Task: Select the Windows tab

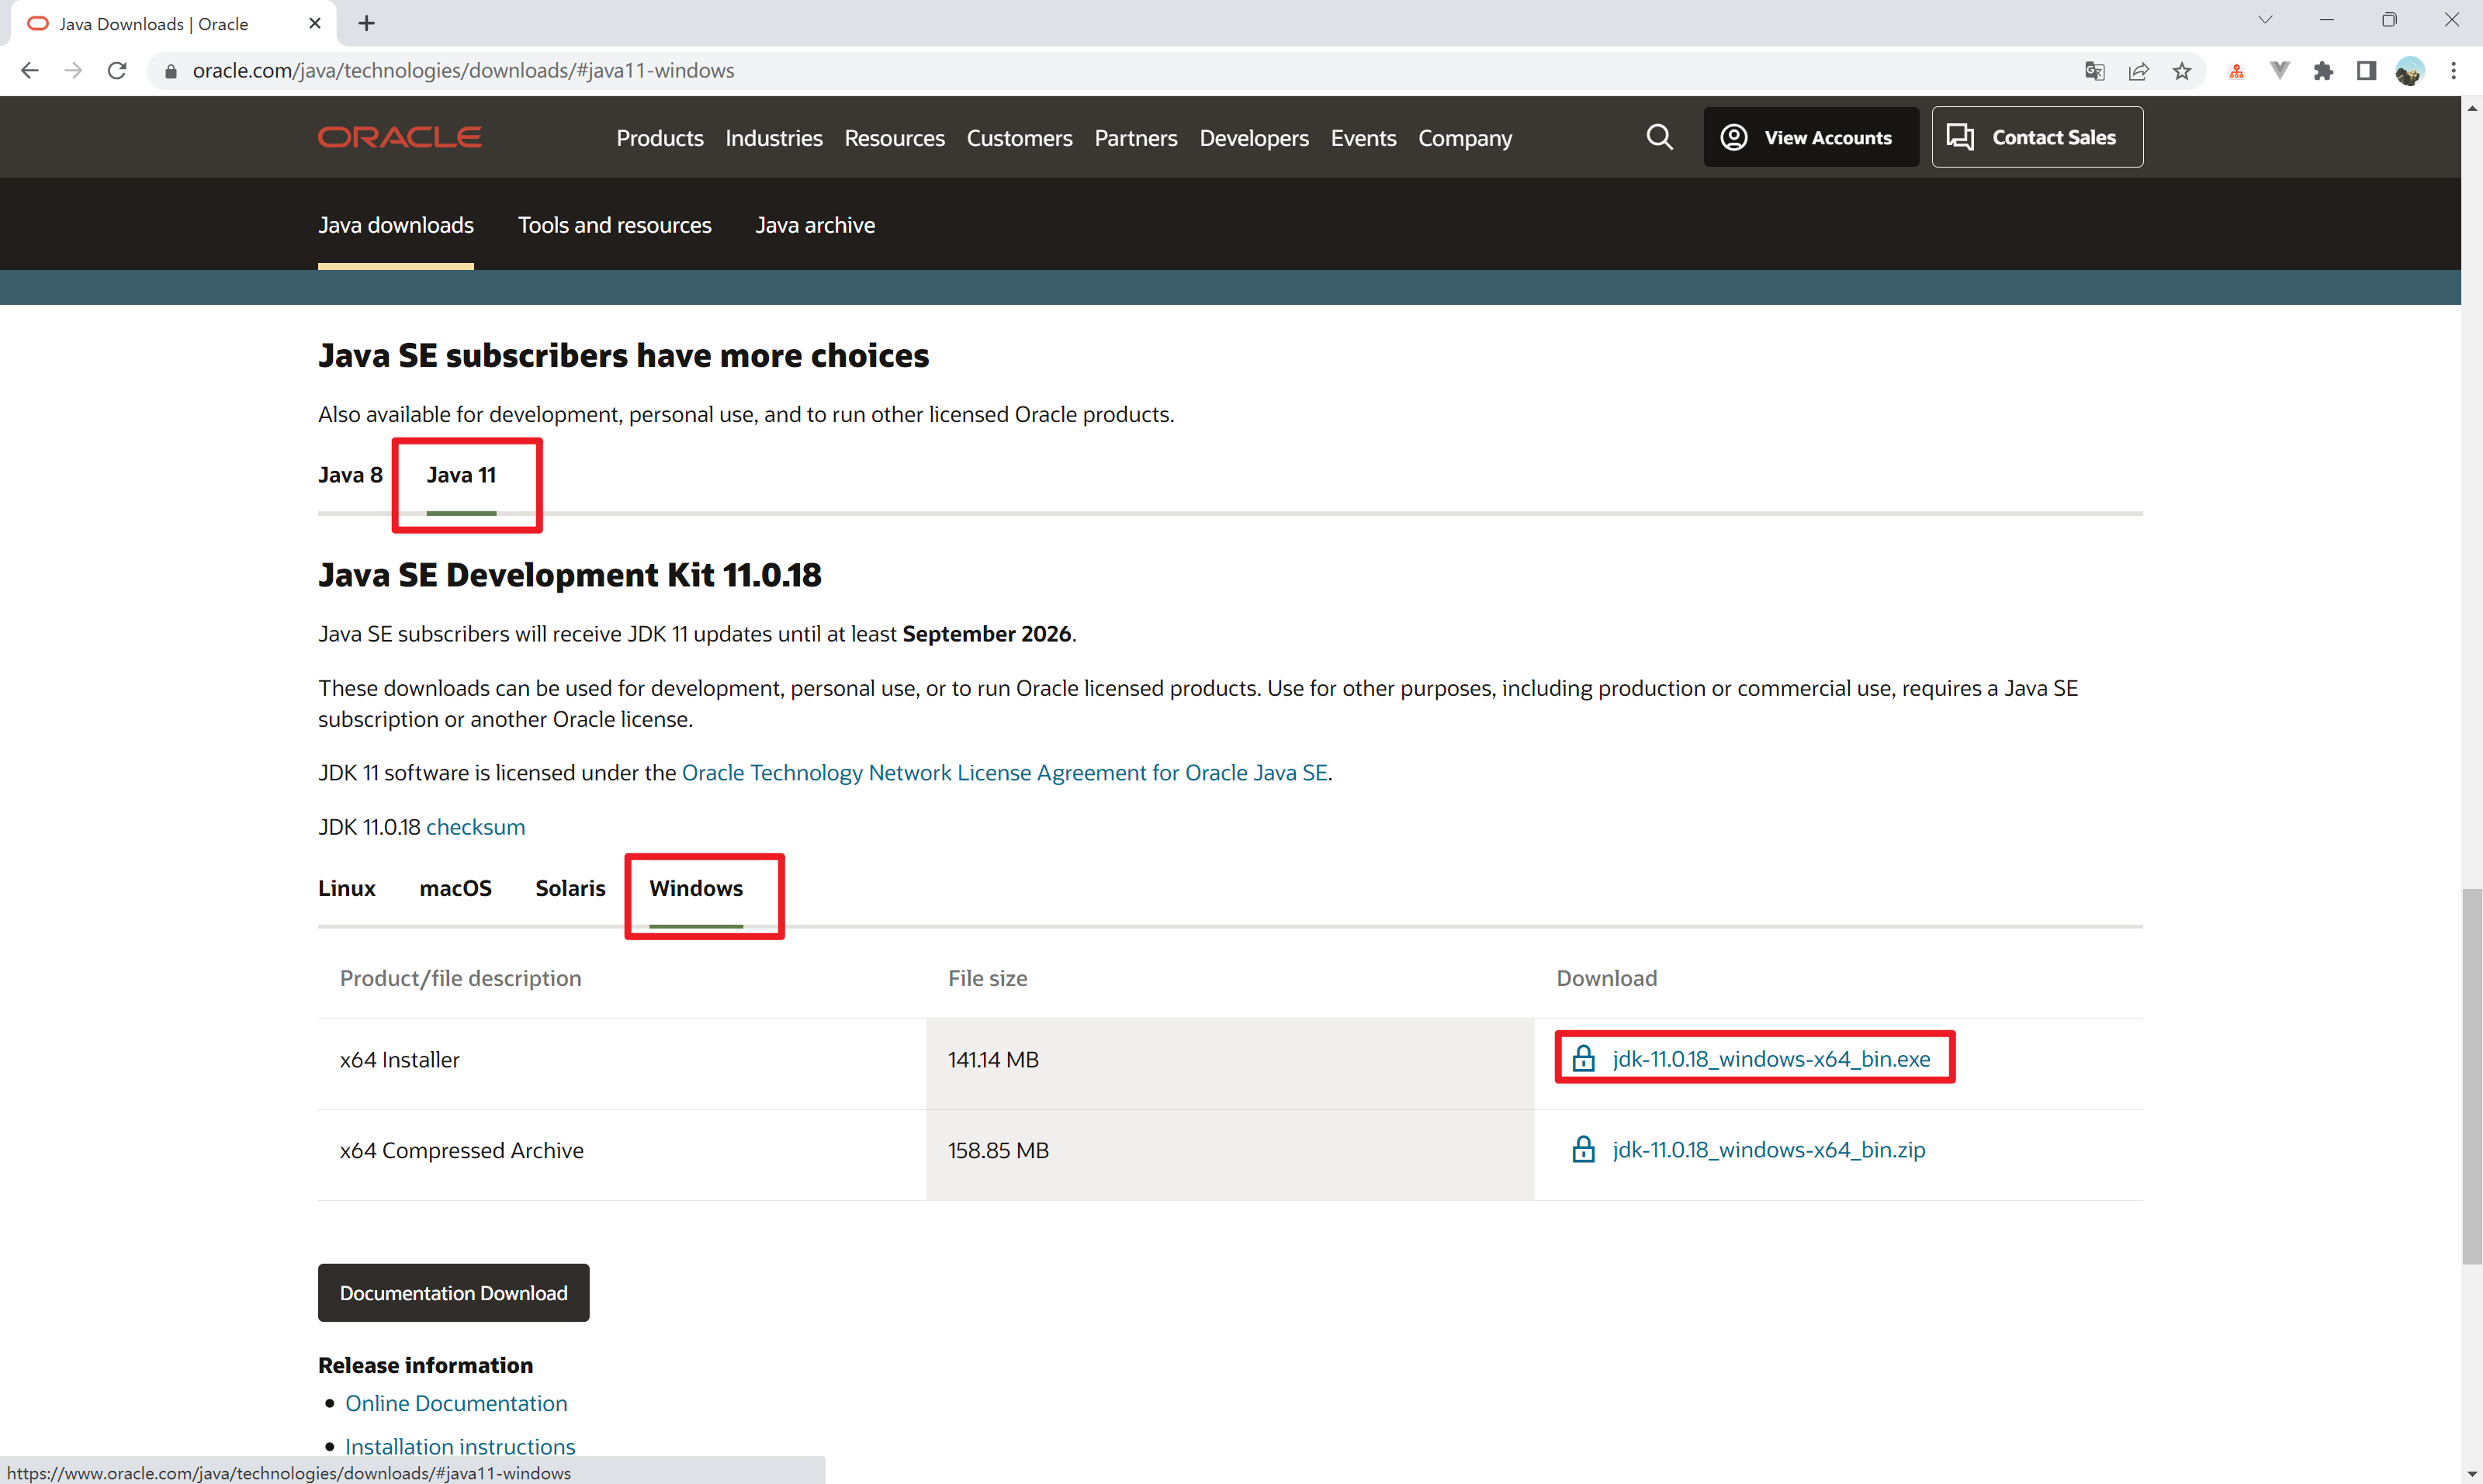Action: click(696, 888)
